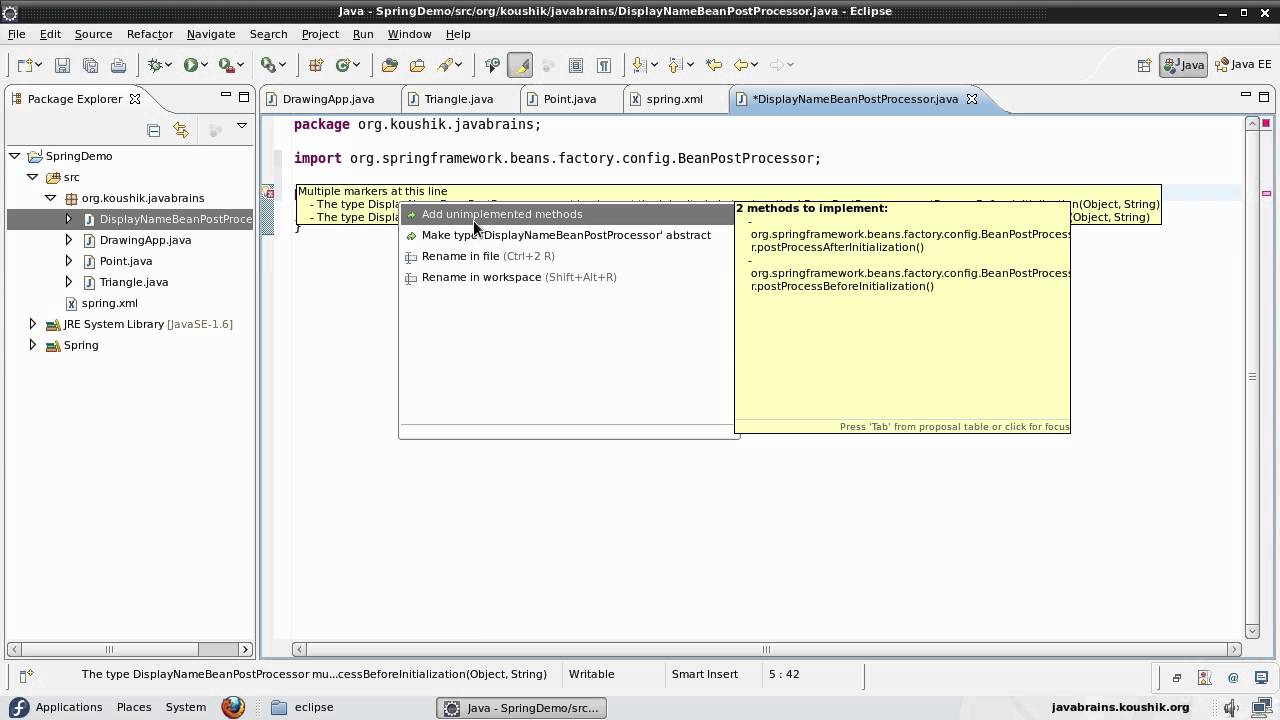Toggle Breadcrumb toolbar icon
This screenshot has width=1280, height=720.
[x=492, y=65]
